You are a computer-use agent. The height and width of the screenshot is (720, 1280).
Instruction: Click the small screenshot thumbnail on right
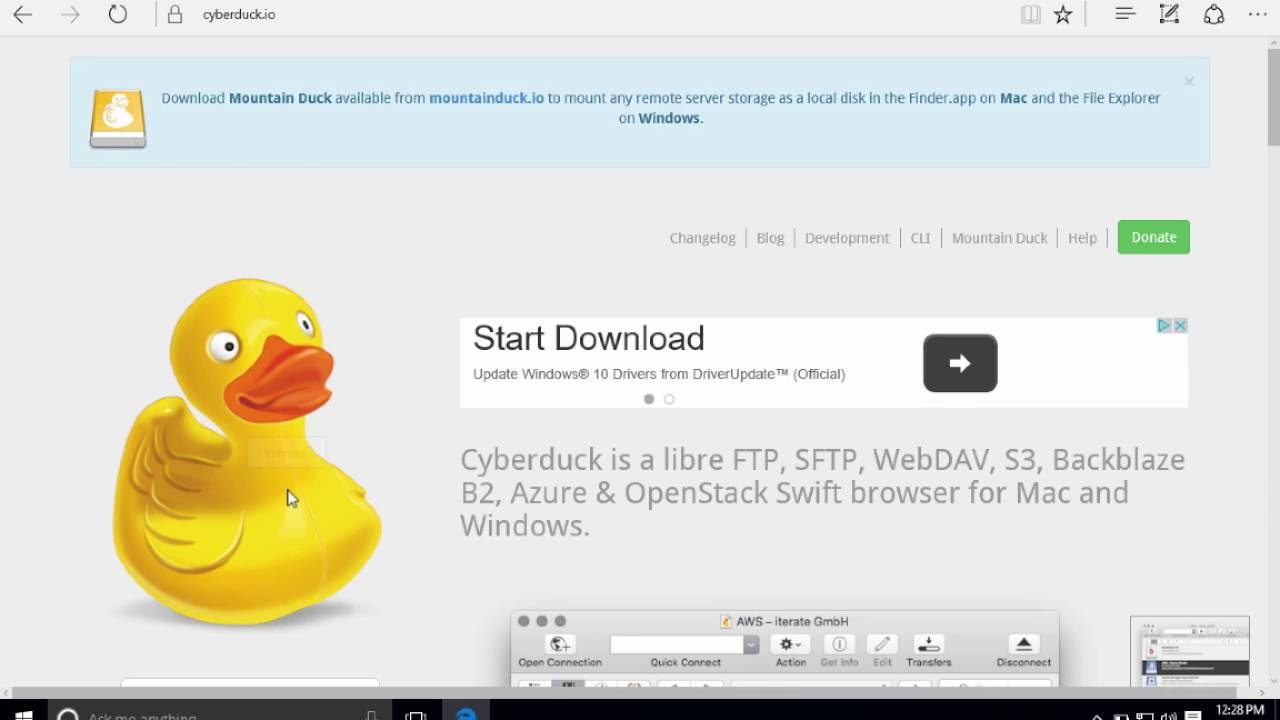click(x=1190, y=652)
